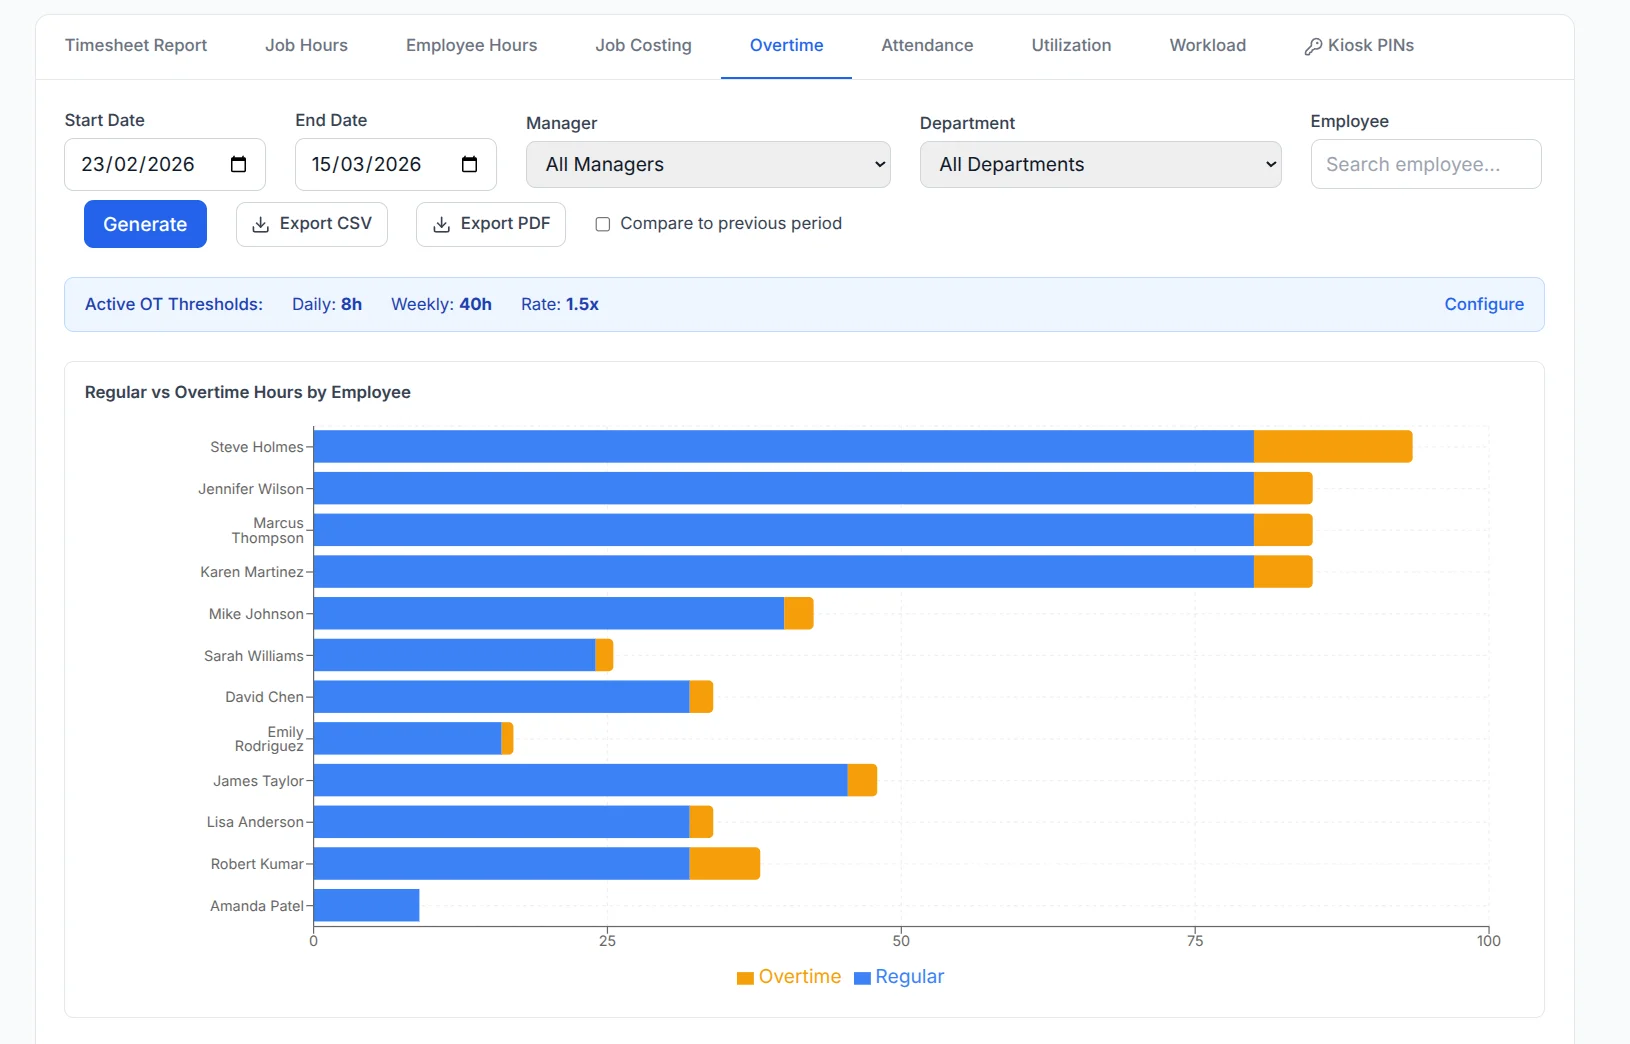Click the download icon in Export CSV
This screenshot has height=1044, width=1630.
[x=260, y=225]
